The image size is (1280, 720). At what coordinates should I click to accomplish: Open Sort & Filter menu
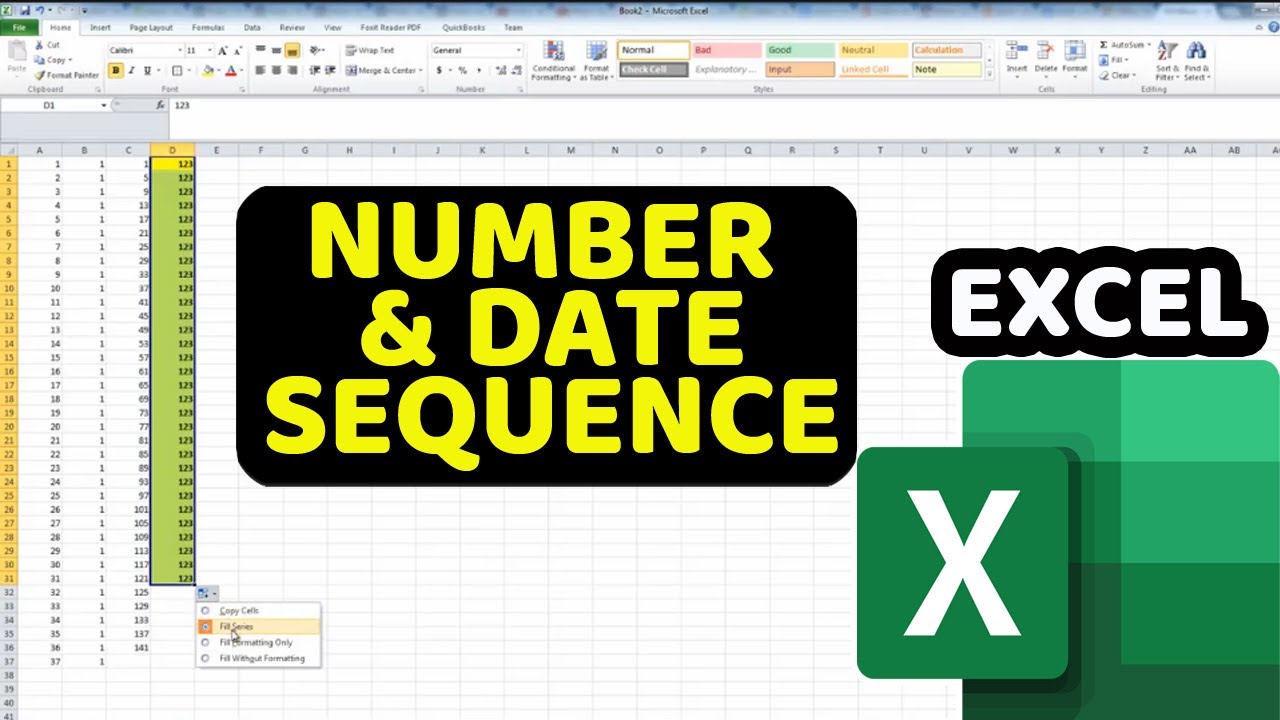click(x=1167, y=61)
